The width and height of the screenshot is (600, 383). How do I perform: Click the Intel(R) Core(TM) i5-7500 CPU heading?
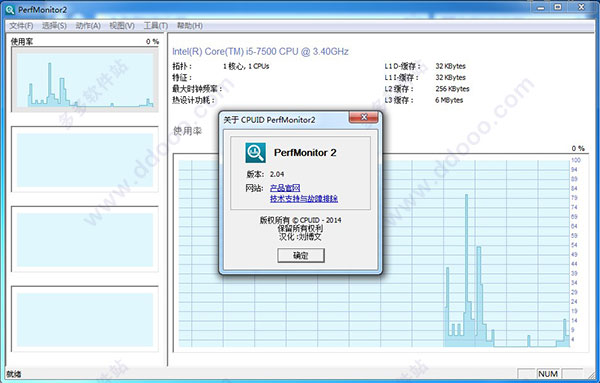260,51
